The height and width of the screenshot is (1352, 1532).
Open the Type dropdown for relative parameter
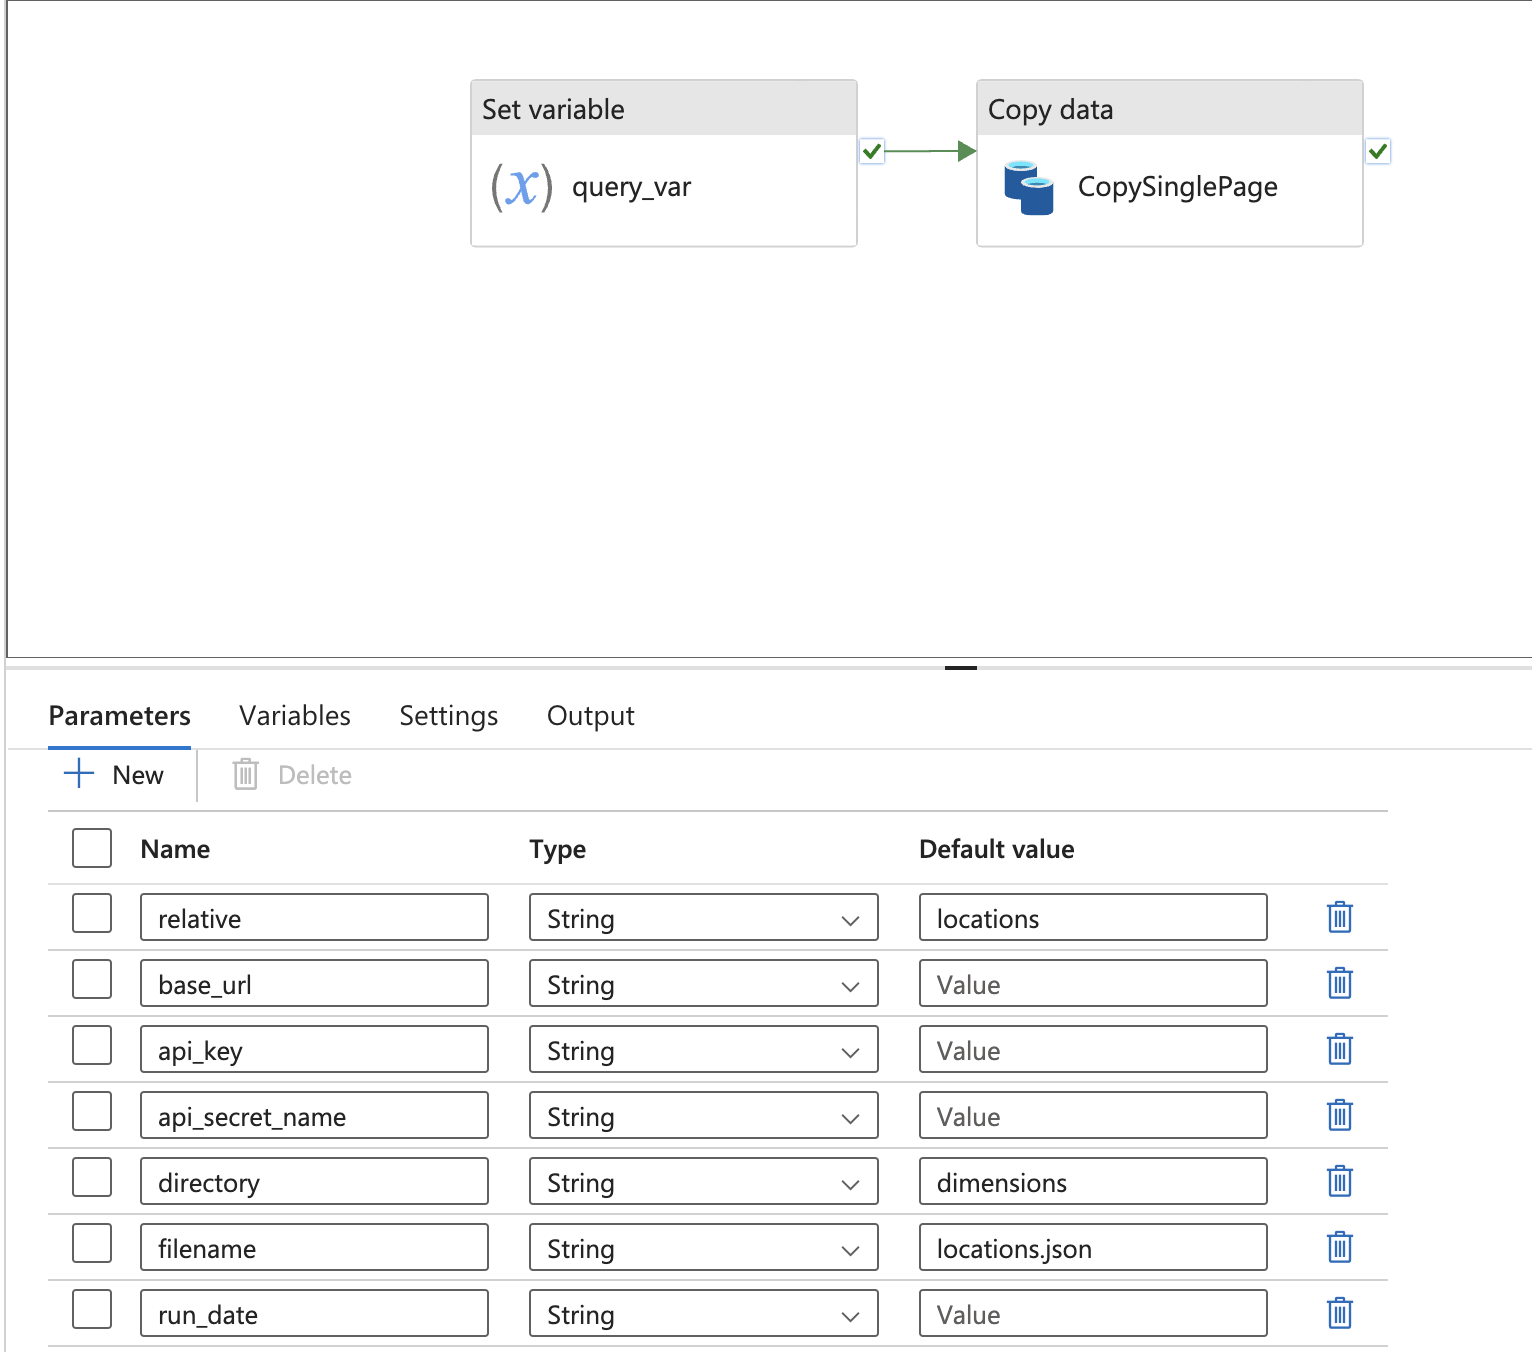851,918
